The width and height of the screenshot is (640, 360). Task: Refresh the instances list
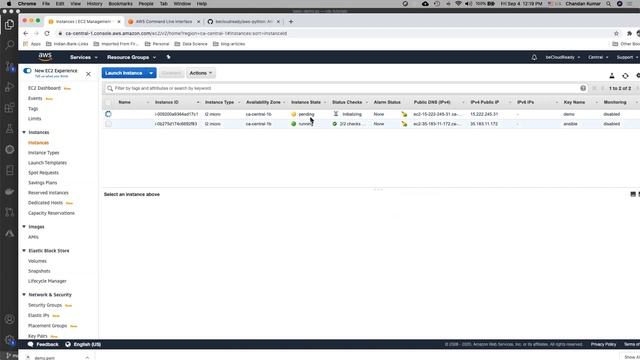[625, 76]
